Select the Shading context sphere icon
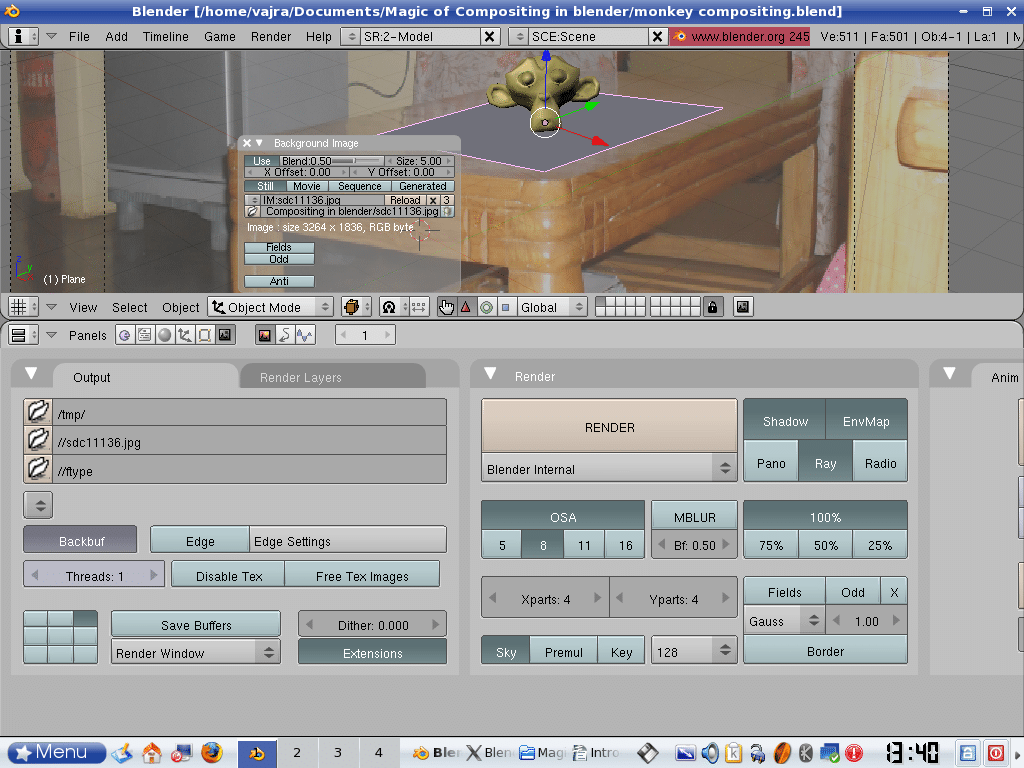1024x768 pixels. click(x=164, y=335)
